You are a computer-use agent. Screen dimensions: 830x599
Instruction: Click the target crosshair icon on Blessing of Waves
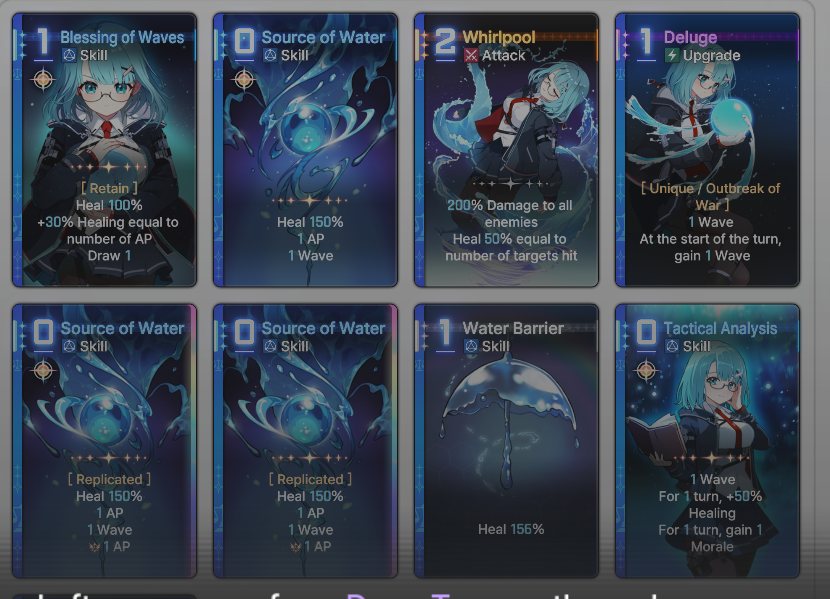[43, 80]
